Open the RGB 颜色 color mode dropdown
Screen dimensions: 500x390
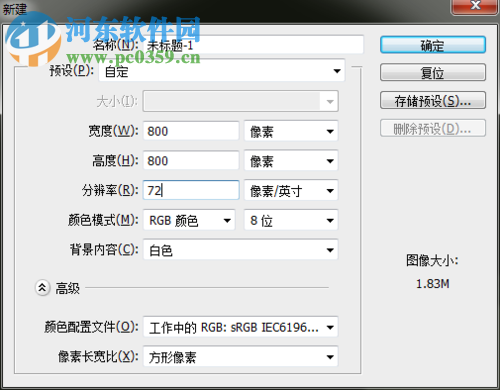pyautogui.click(x=189, y=220)
